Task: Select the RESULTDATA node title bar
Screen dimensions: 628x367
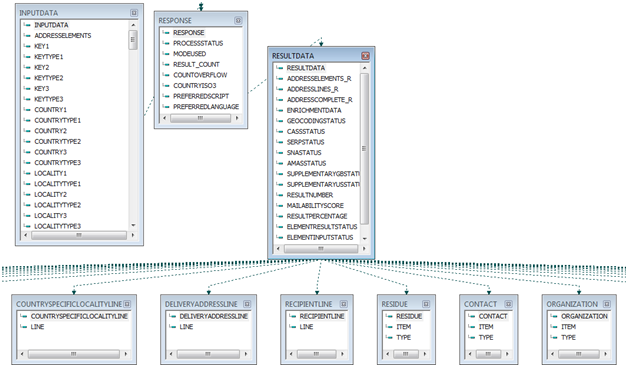Action: [x=316, y=56]
